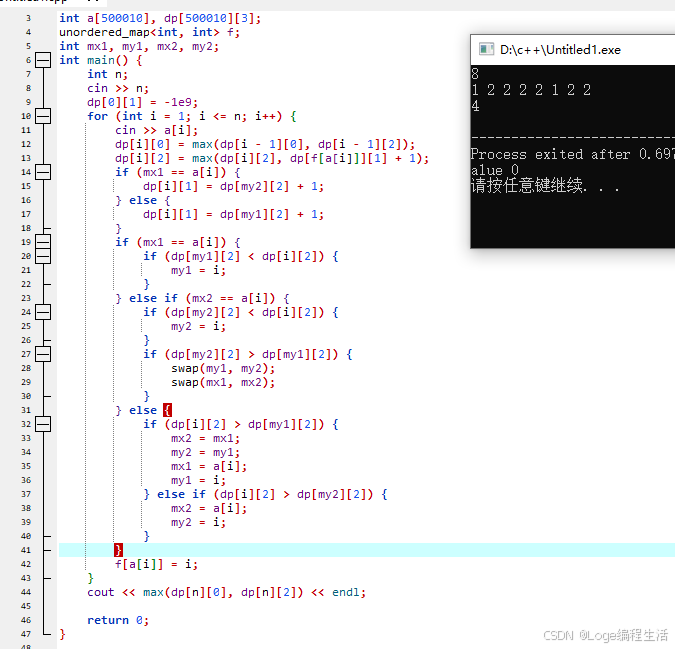Click the console window icon of Untitled1.exe
675x649 pixels.
(x=486, y=49)
